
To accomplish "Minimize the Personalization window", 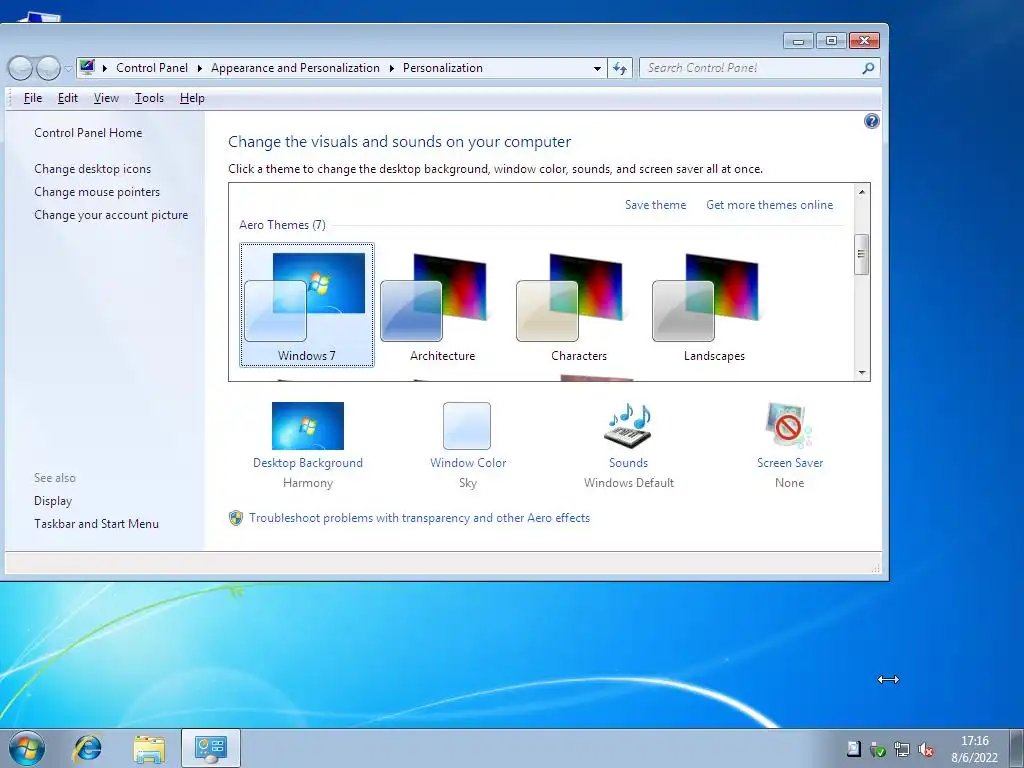I will (798, 41).
